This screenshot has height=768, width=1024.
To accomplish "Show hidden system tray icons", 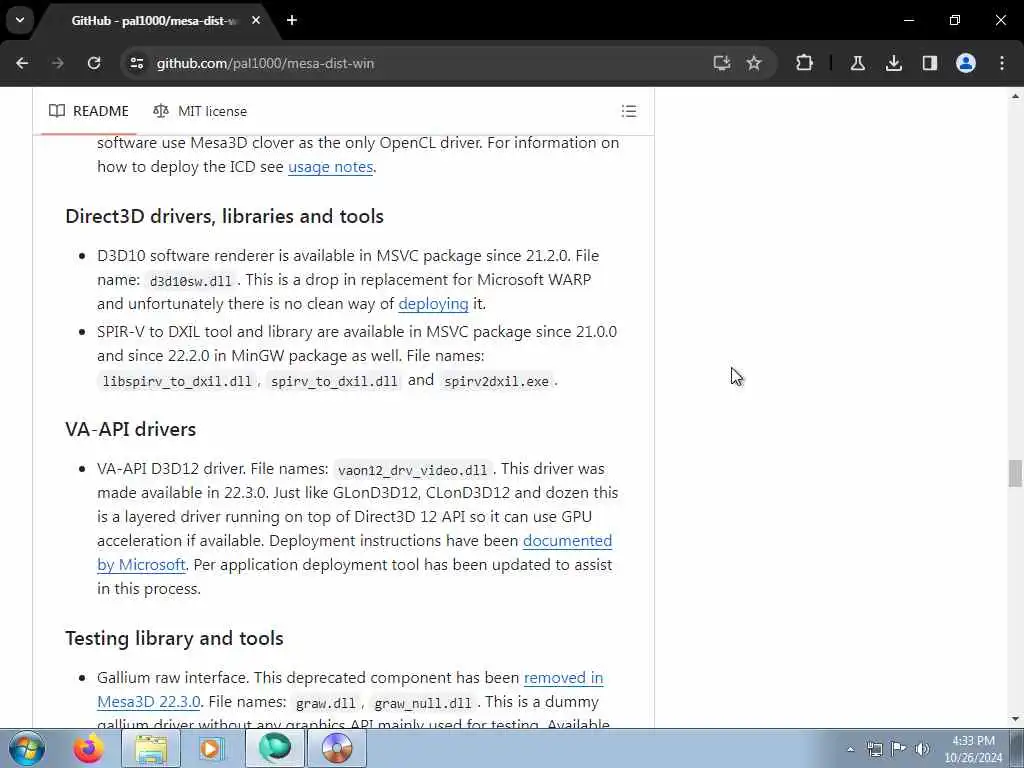I will 850,750.
